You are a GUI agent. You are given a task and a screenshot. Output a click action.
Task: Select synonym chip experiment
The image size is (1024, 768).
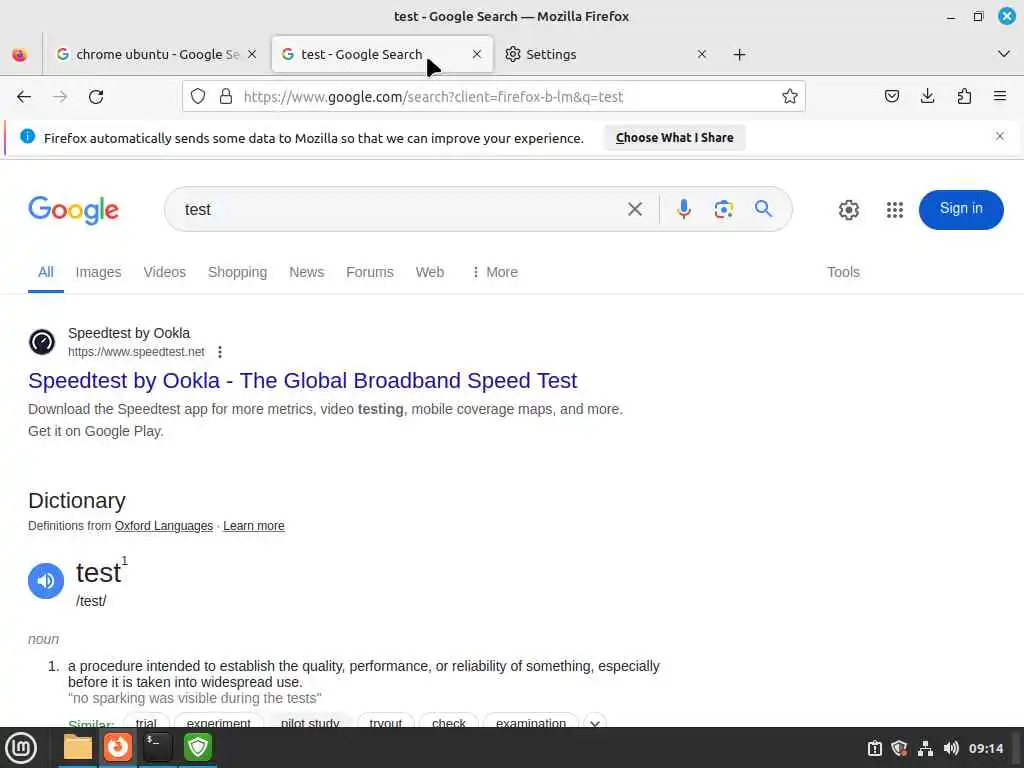[219, 723]
